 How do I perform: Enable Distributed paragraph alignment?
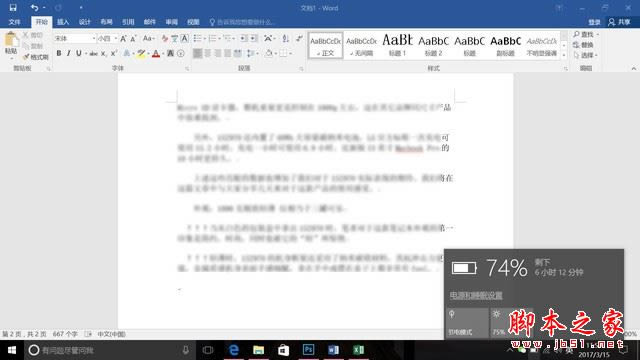[238, 53]
